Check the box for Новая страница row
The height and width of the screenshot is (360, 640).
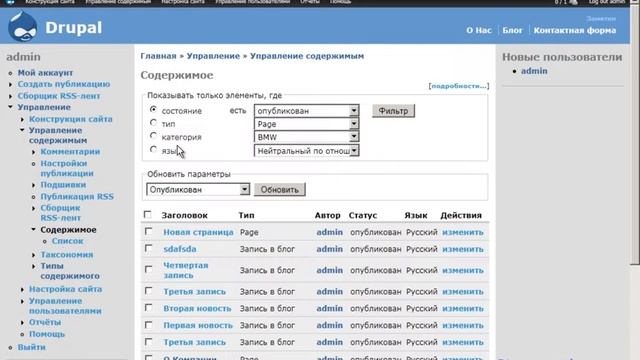149,231
